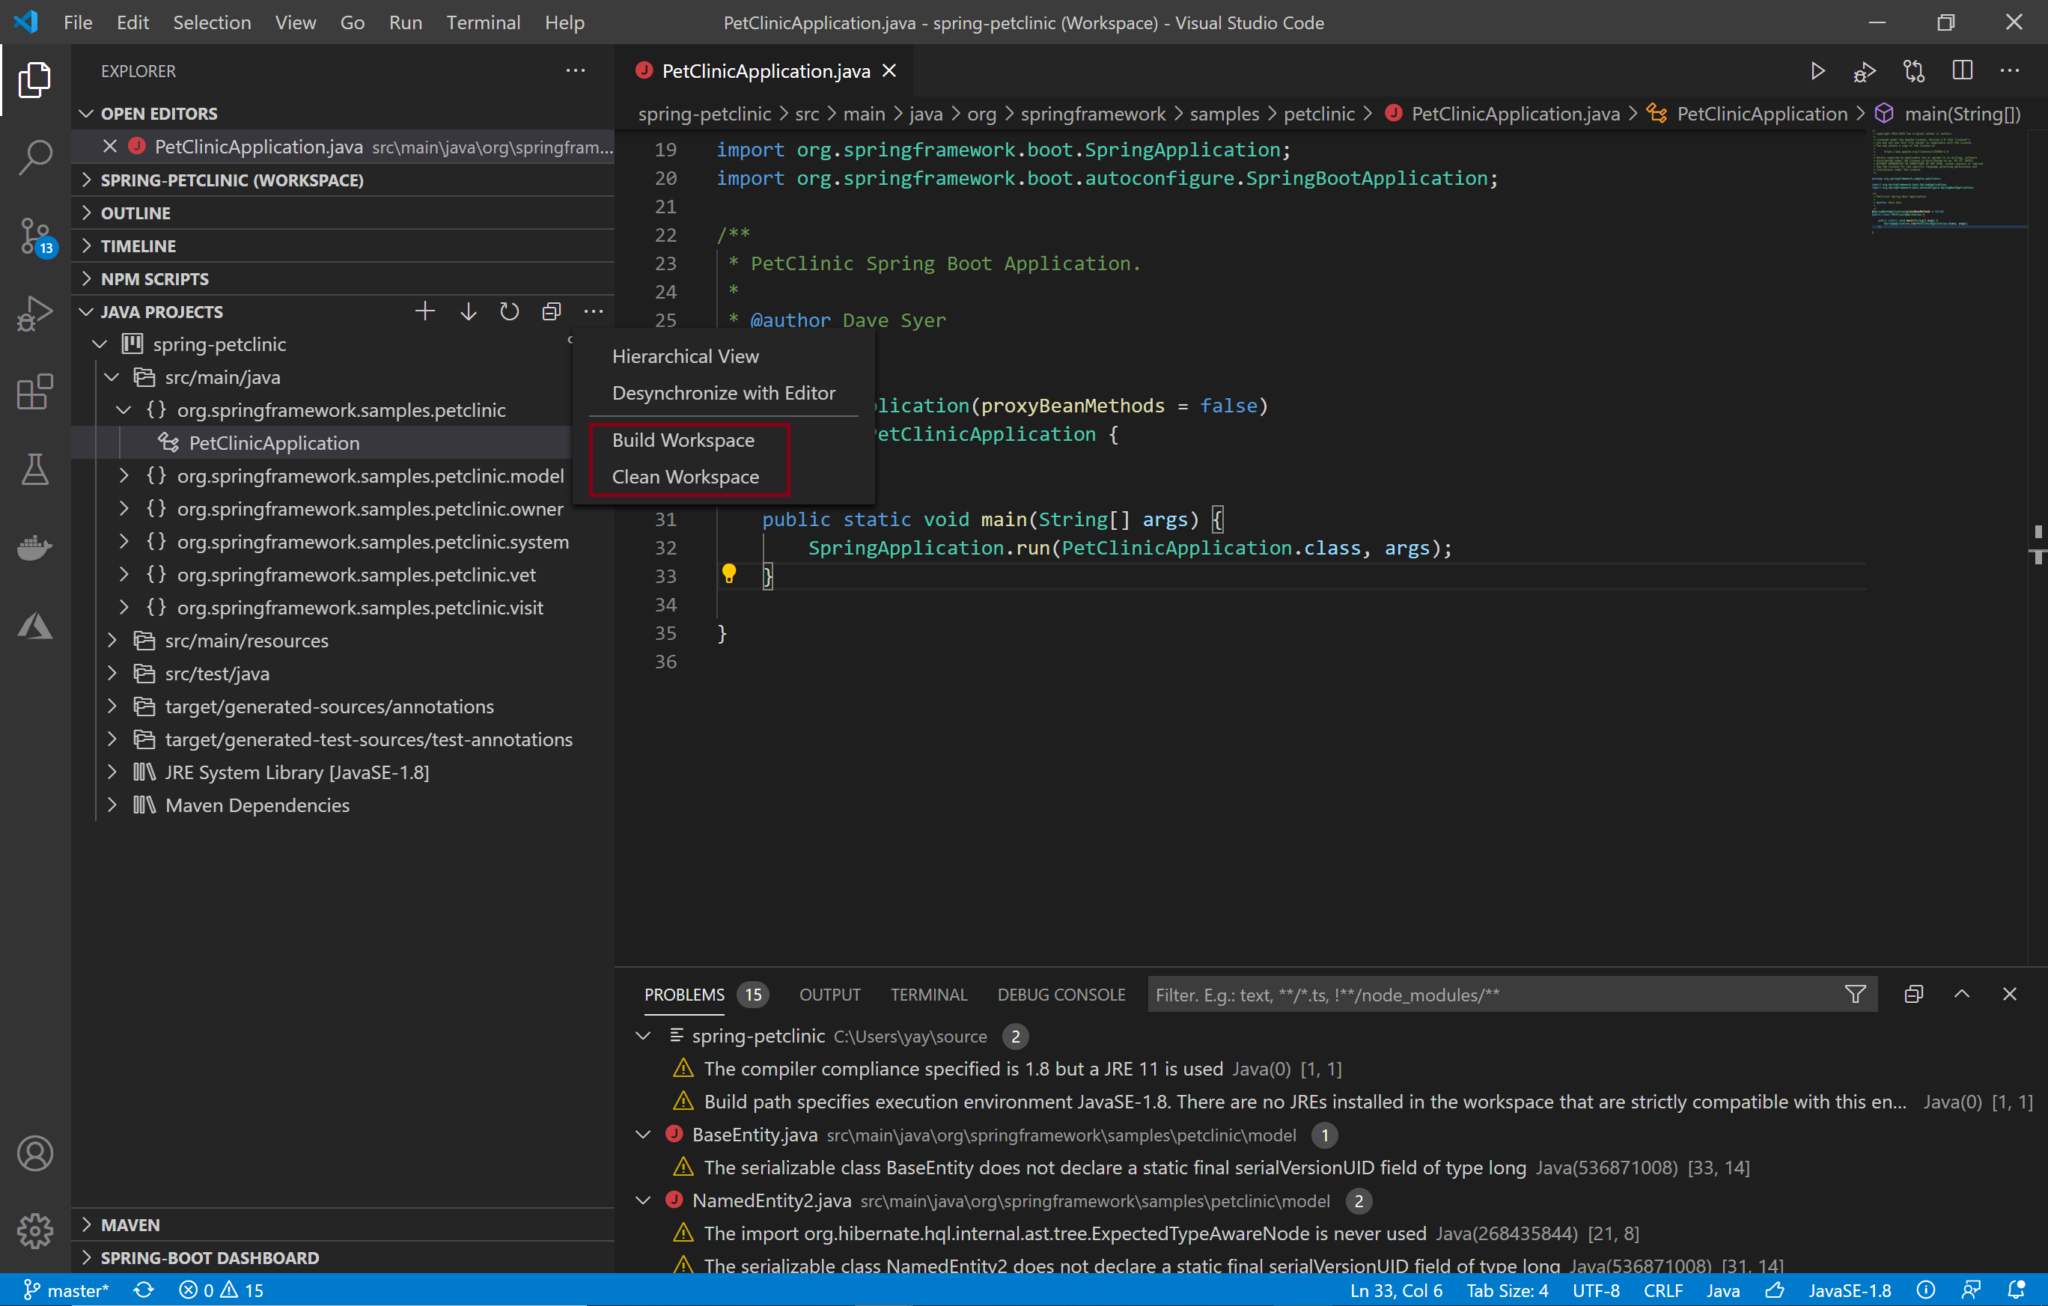
Task: Select 'Clean Workspace' from context menu
Action: (x=684, y=476)
